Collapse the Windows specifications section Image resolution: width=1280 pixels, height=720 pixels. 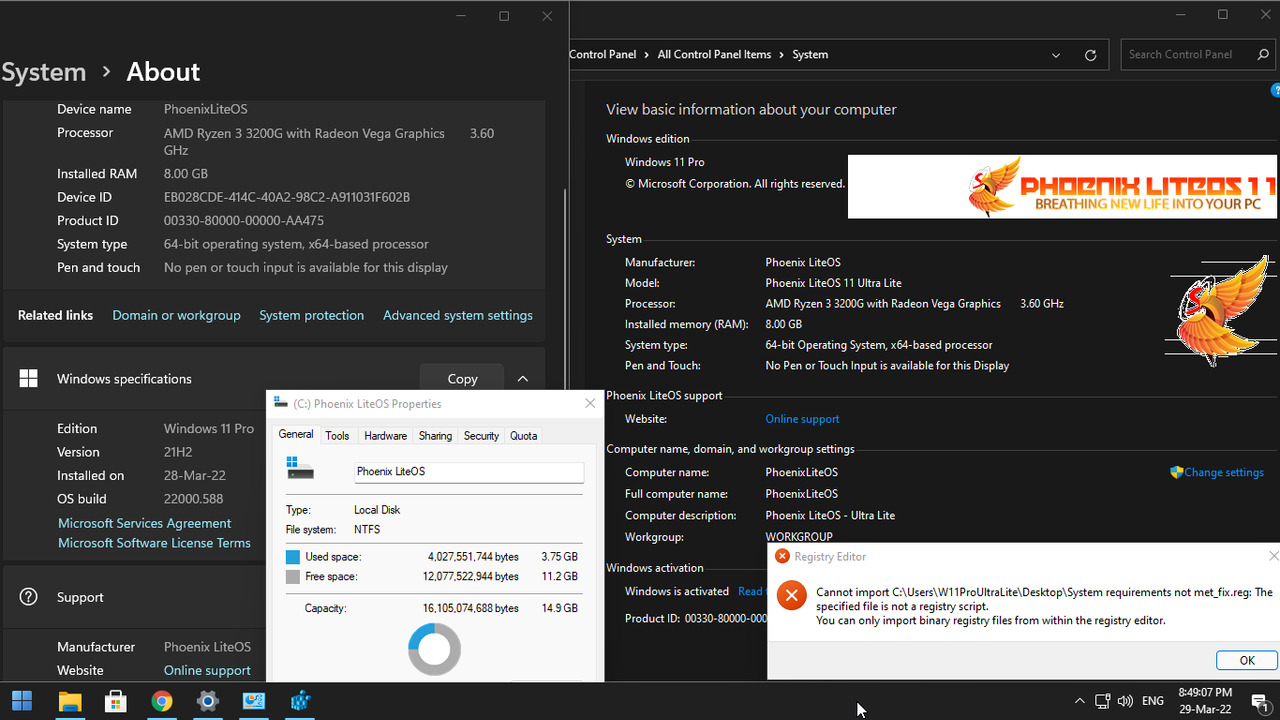(522, 379)
